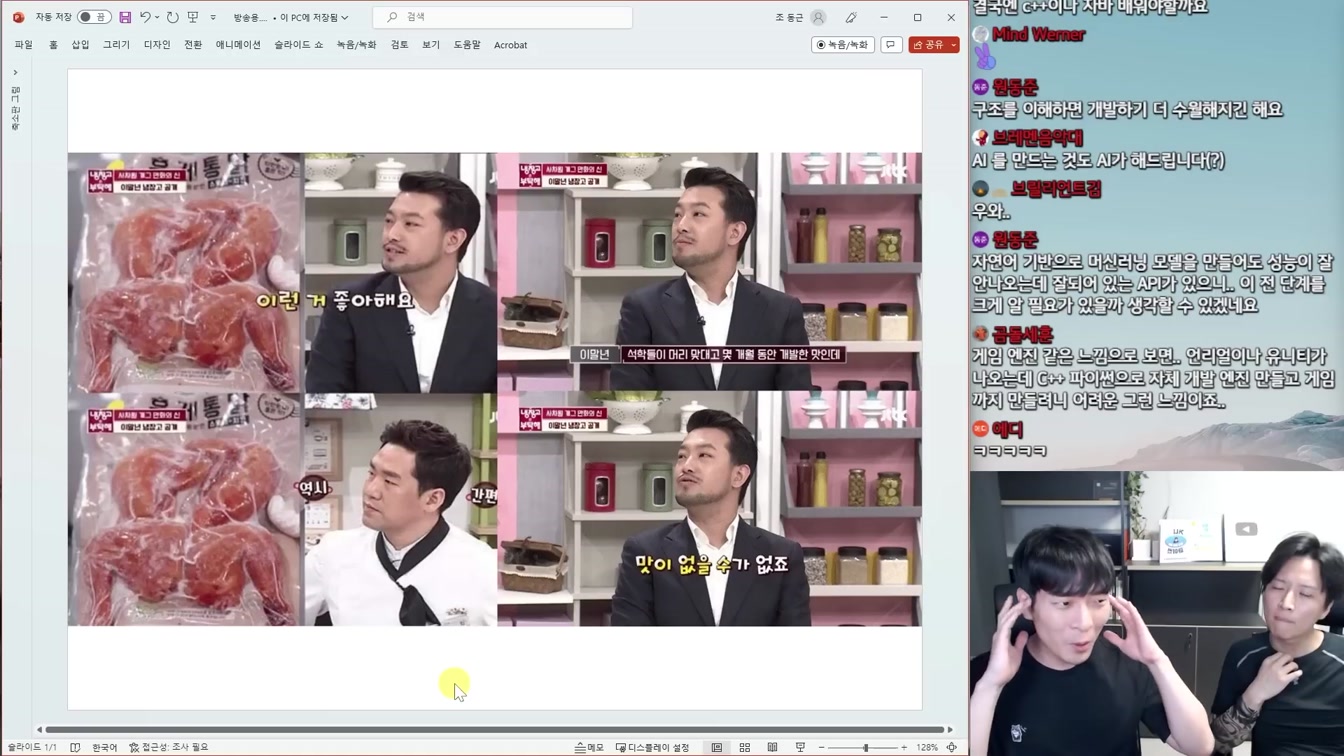Start slideshow from quick access icon
Screen dimensions: 1344x756
pos(193,17)
